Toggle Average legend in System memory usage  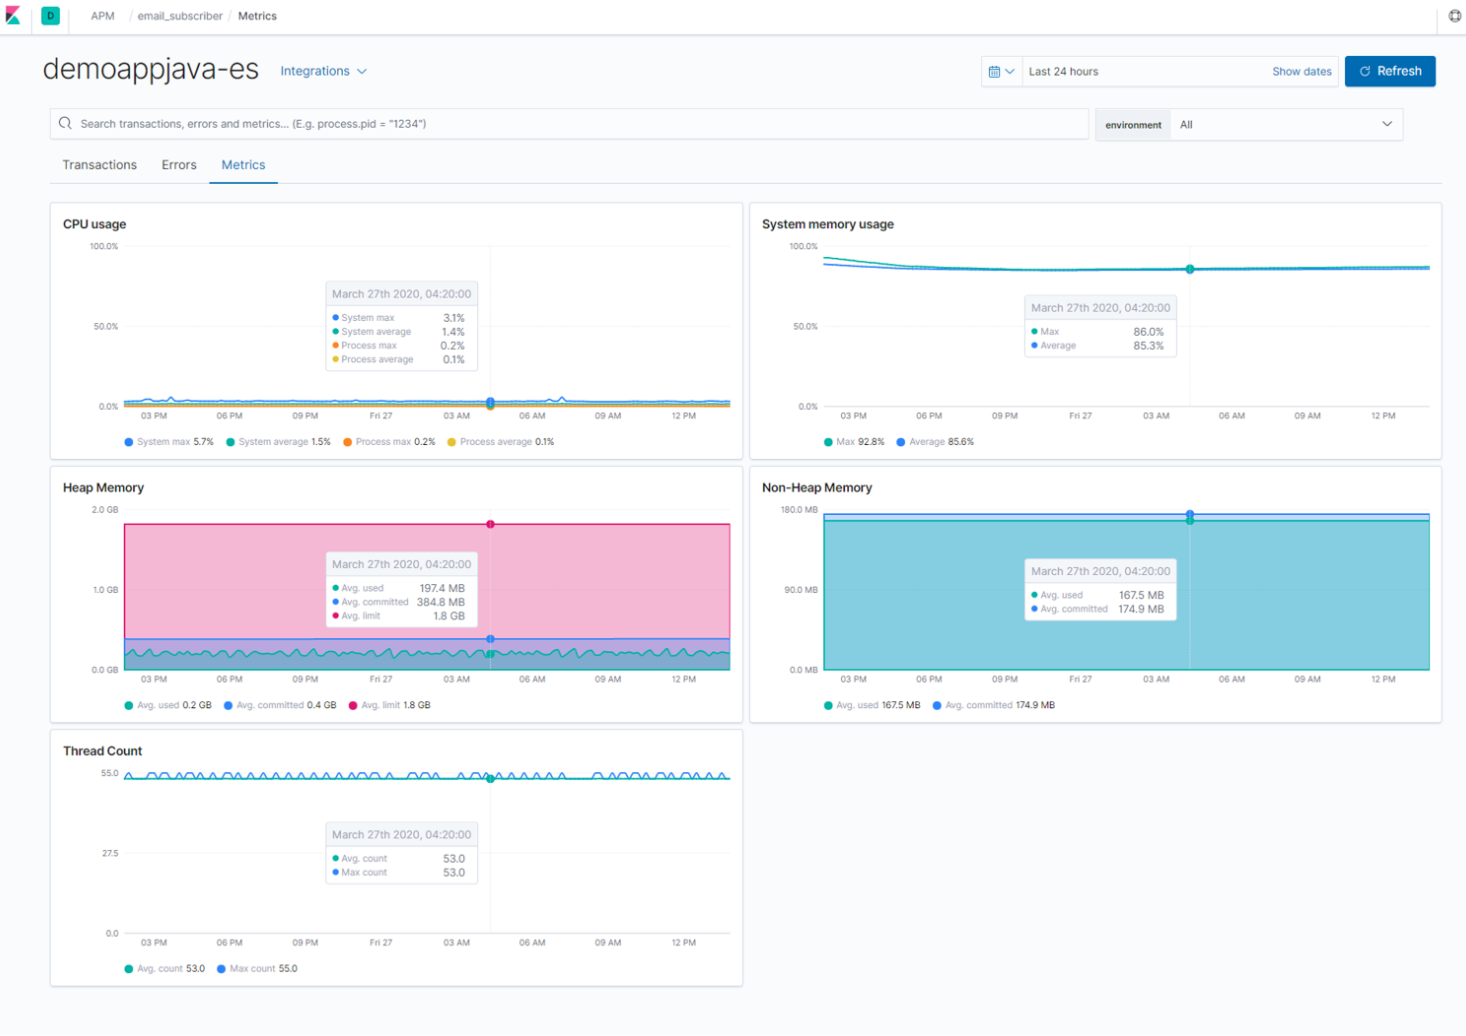tap(935, 441)
